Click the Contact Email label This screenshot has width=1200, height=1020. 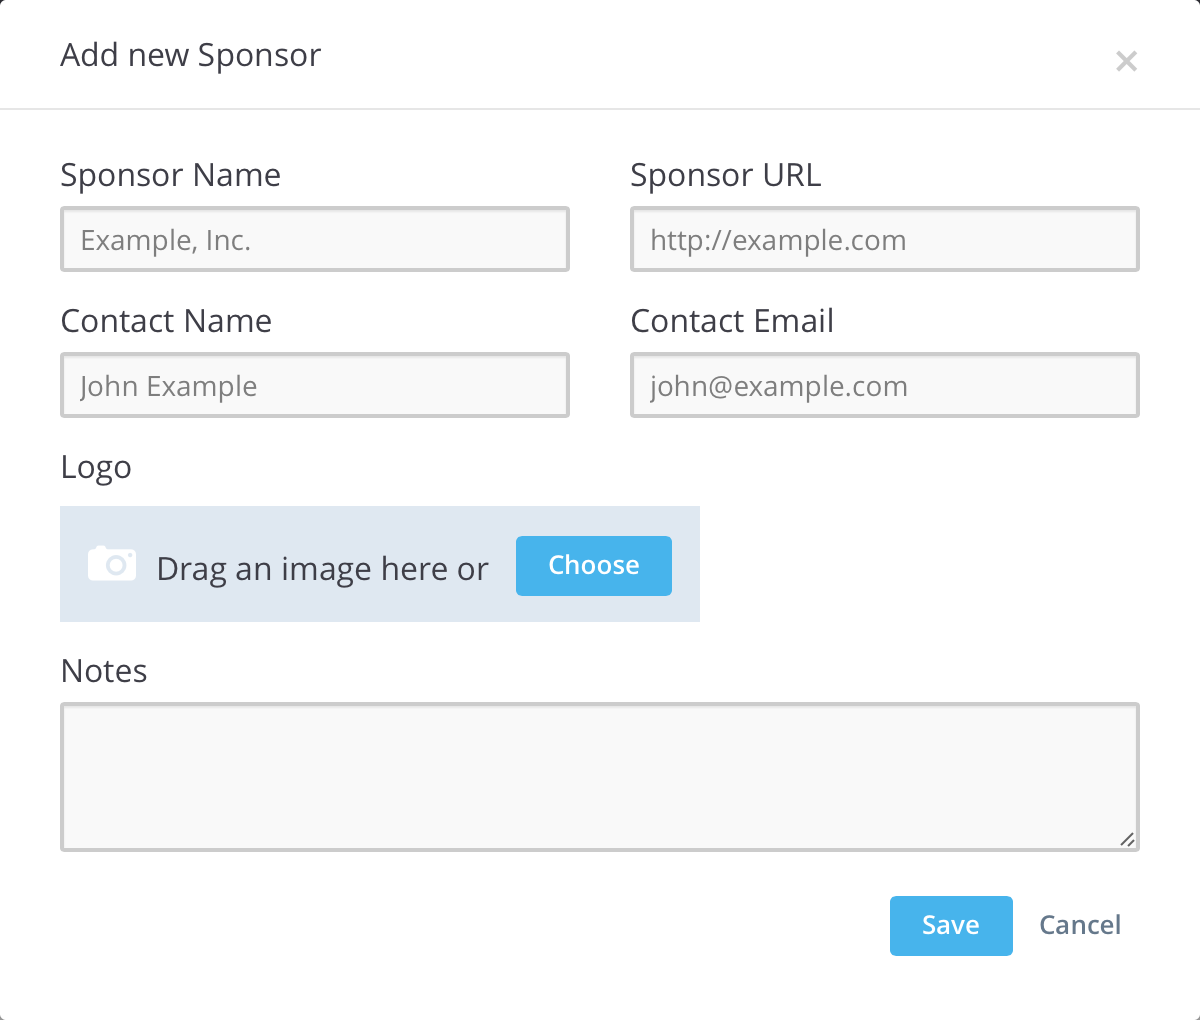tap(732, 321)
